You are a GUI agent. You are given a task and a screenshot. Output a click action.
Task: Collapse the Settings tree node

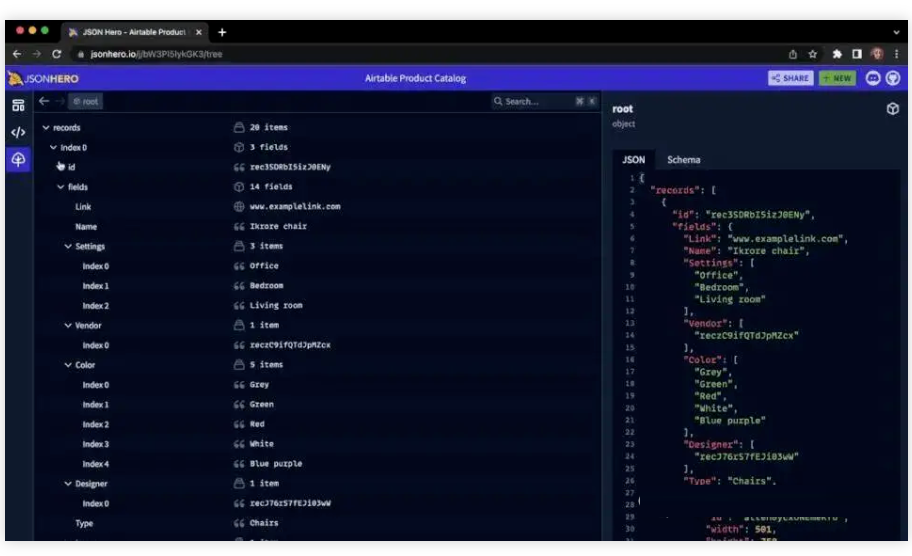click(x=68, y=246)
